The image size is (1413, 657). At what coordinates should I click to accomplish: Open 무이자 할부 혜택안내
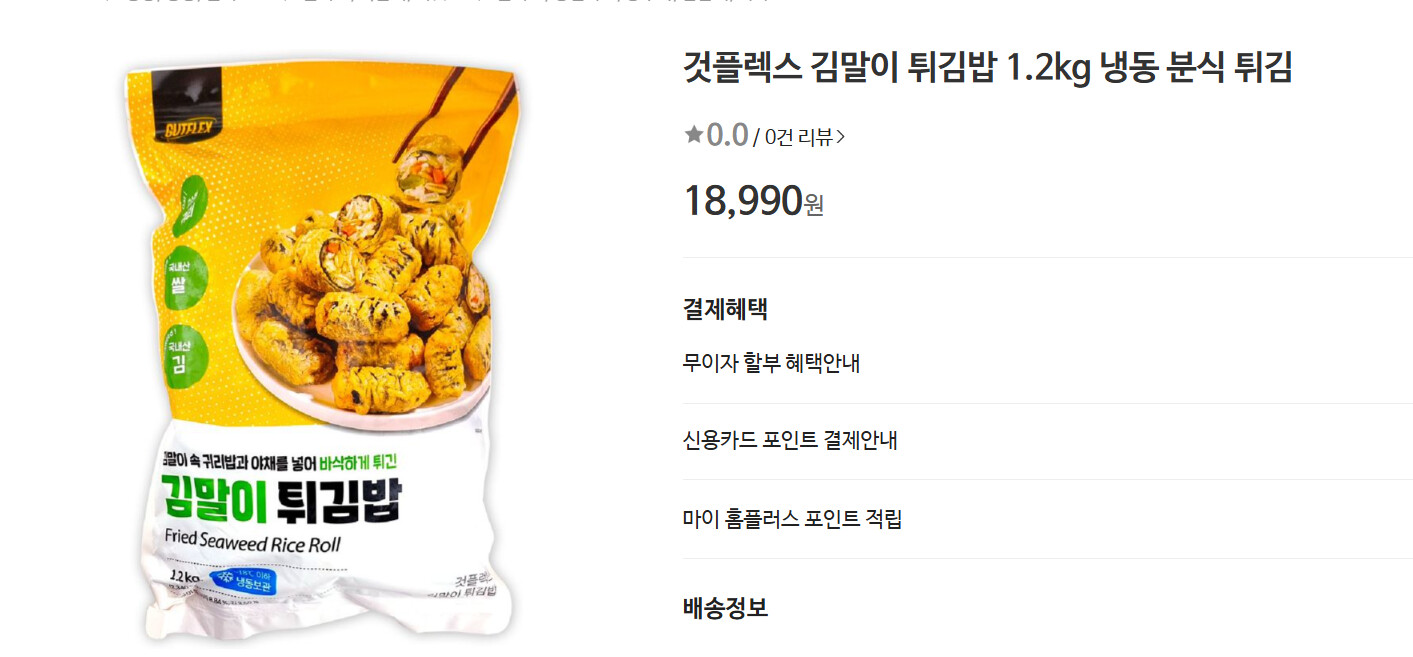[x=771, y=363]
